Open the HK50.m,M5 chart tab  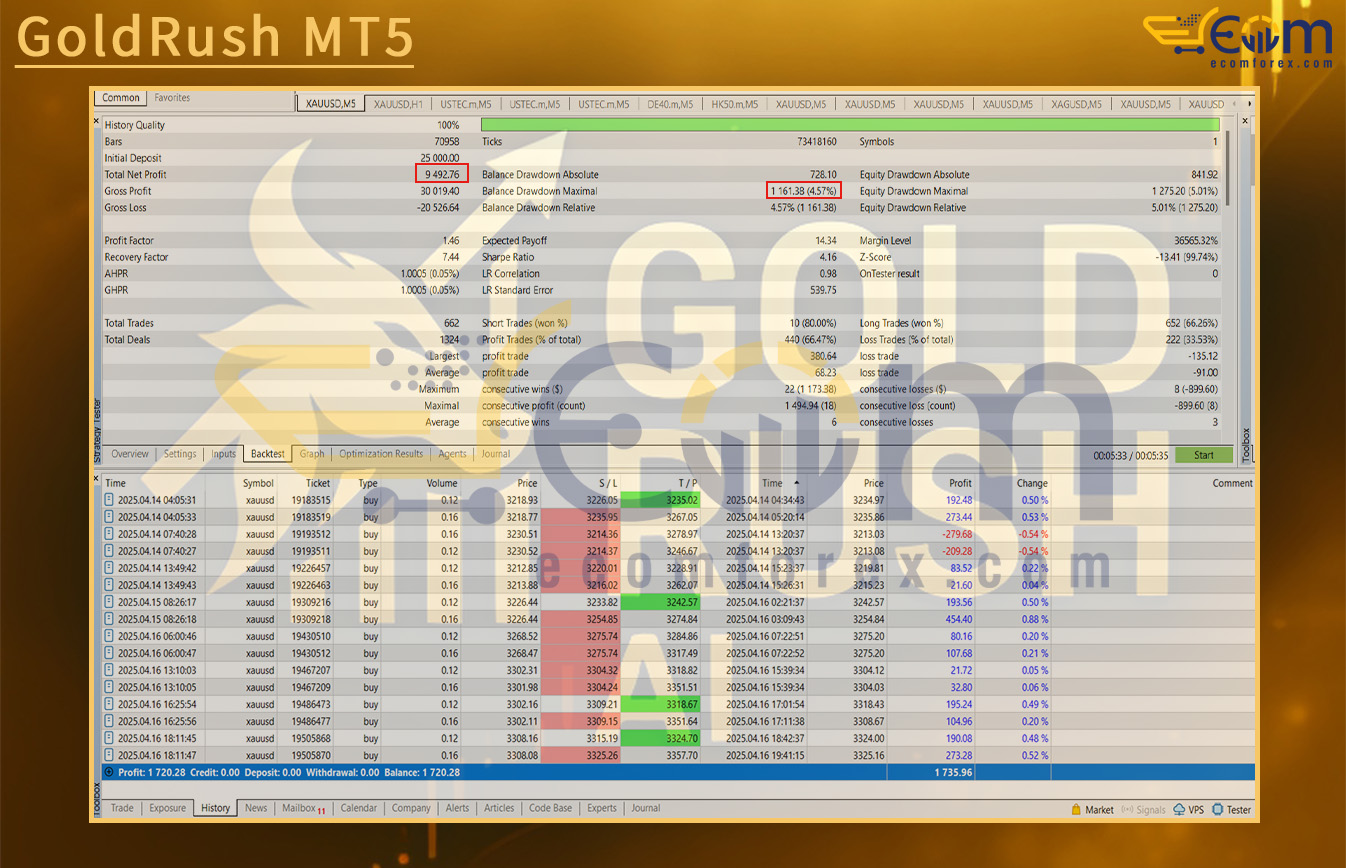pos(736,104)
